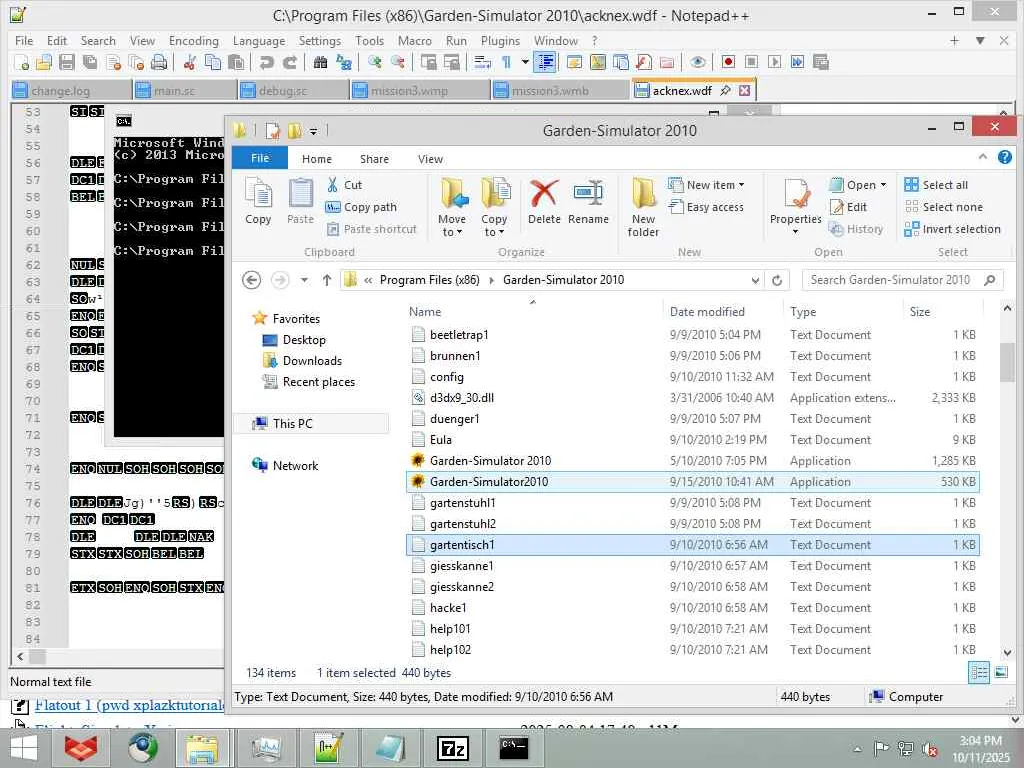
Task: Open File tab in Explorer ribbon
Action: click(x=260, y=158)
